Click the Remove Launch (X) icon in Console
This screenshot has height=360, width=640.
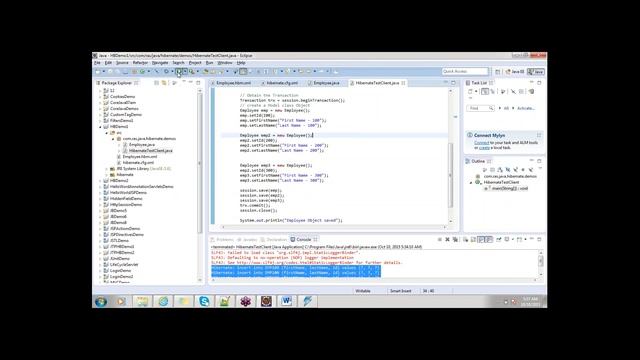pyautogui.click(x=447, y=240)
